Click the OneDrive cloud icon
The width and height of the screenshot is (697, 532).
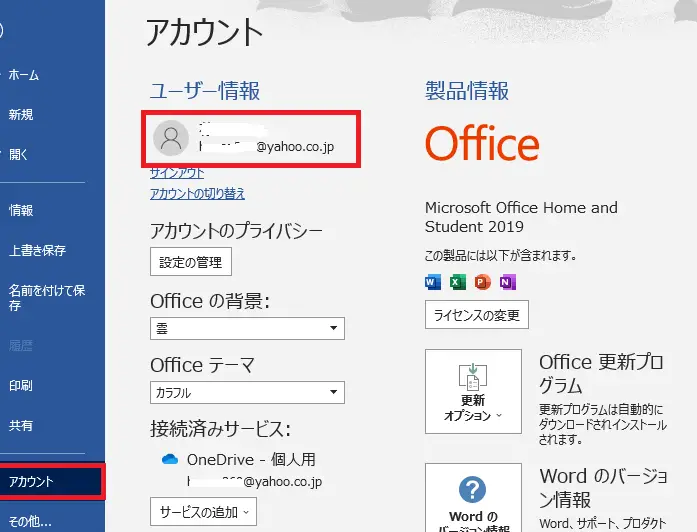(x=169, y=460)
